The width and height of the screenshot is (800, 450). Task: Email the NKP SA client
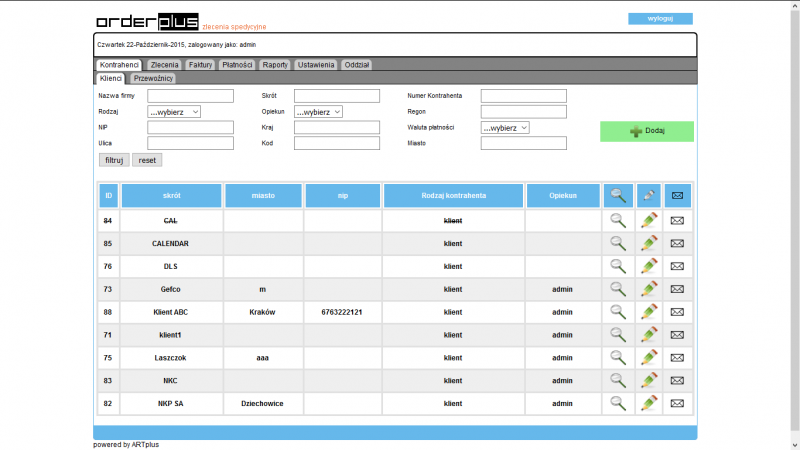(x=677, y=404)
